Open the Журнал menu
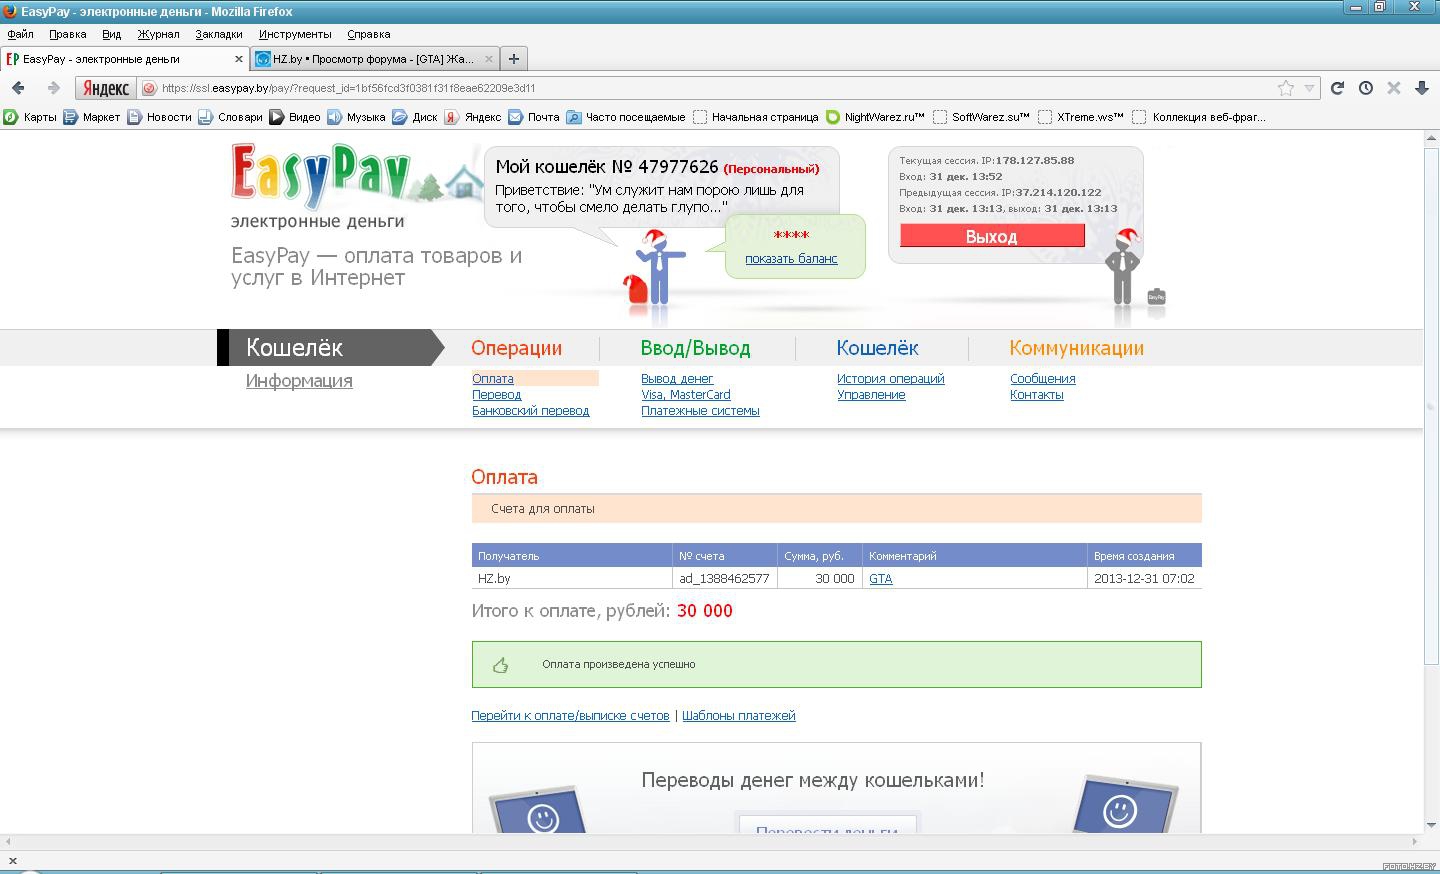This screenshot has height=874, width=1440. [158, 34]
